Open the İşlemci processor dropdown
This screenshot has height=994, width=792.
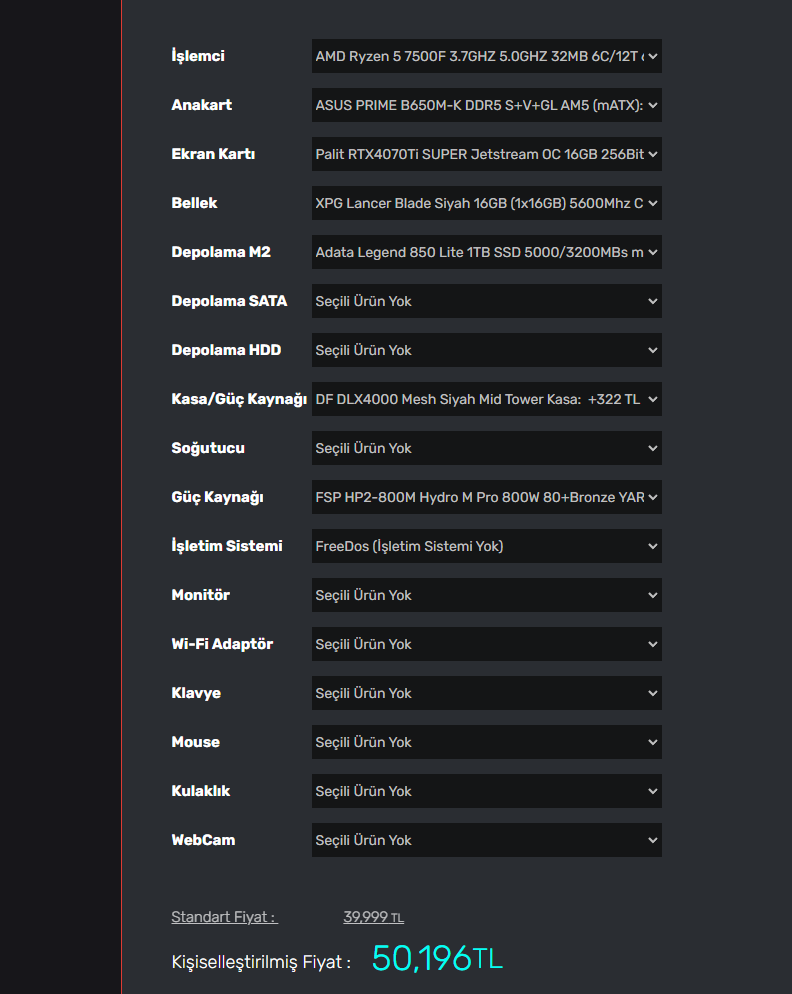[x=486, y=56]
